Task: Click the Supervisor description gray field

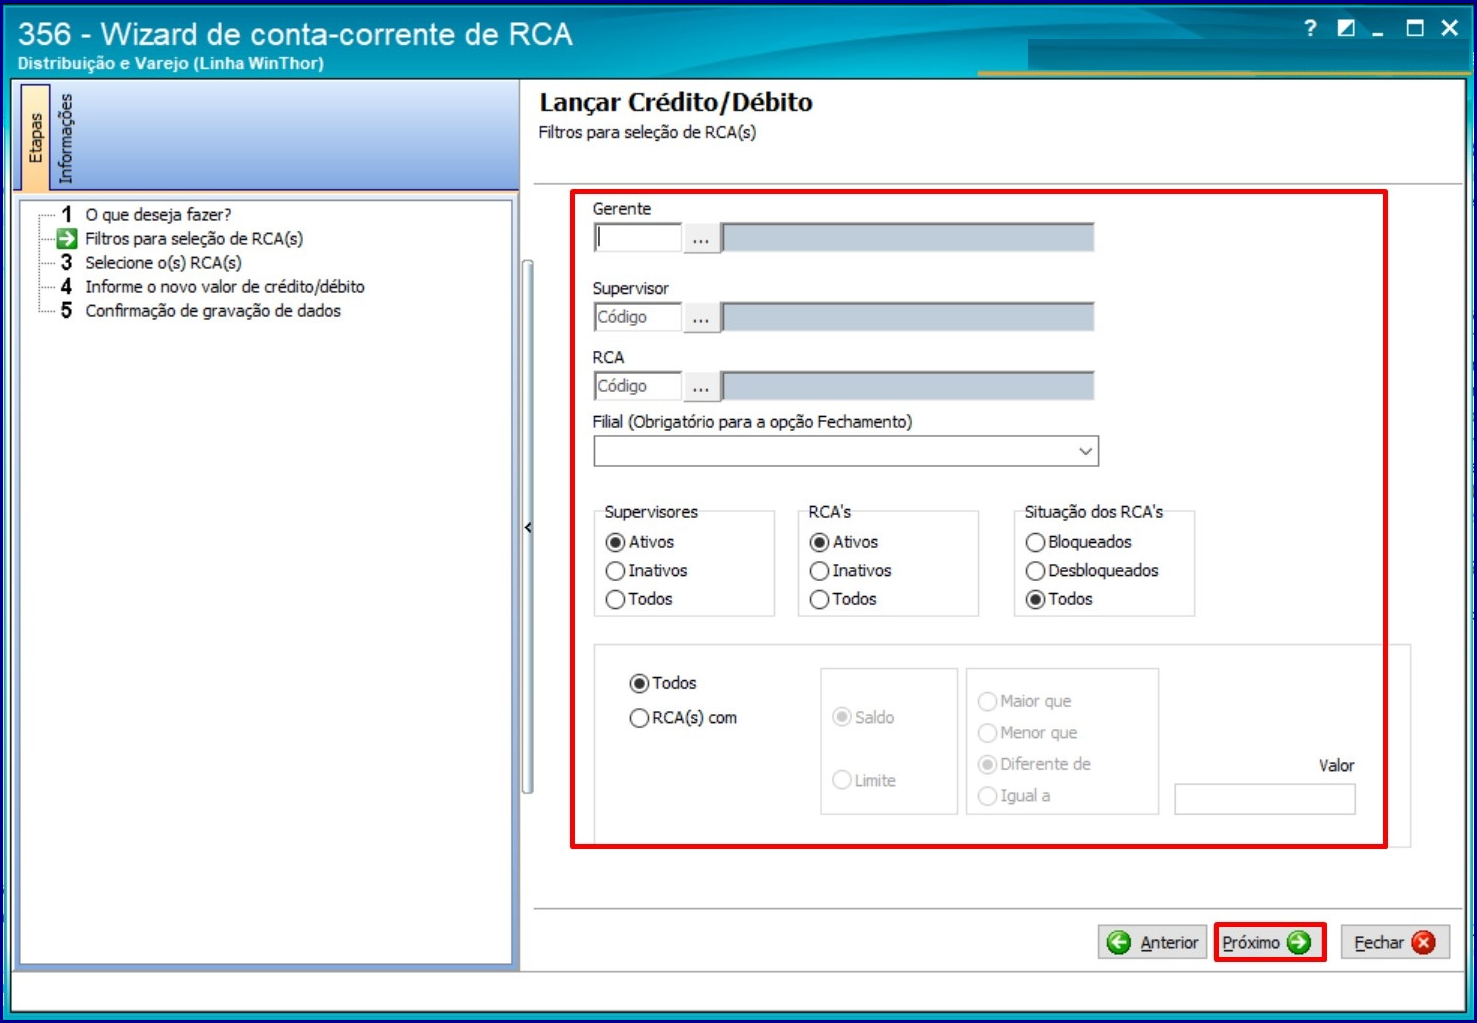Action: (x=908, y=317)
